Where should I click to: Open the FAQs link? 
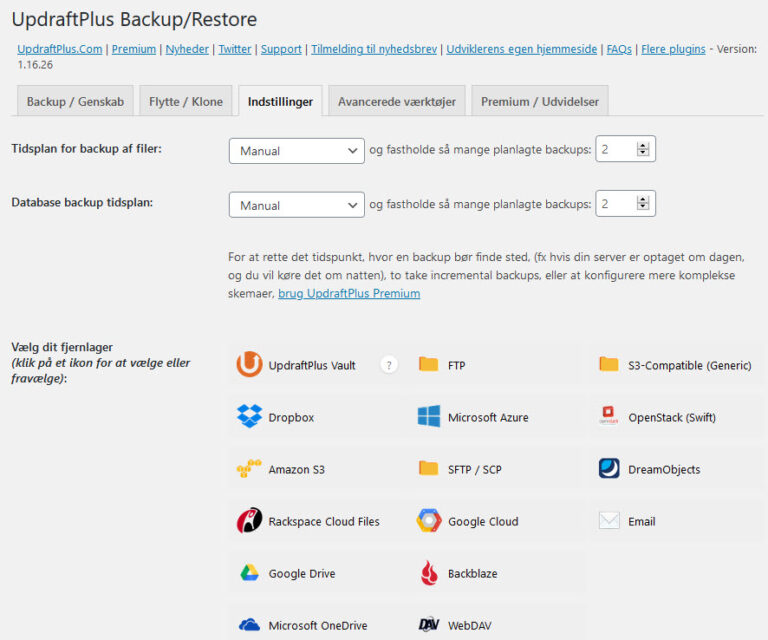coord(619,49)
